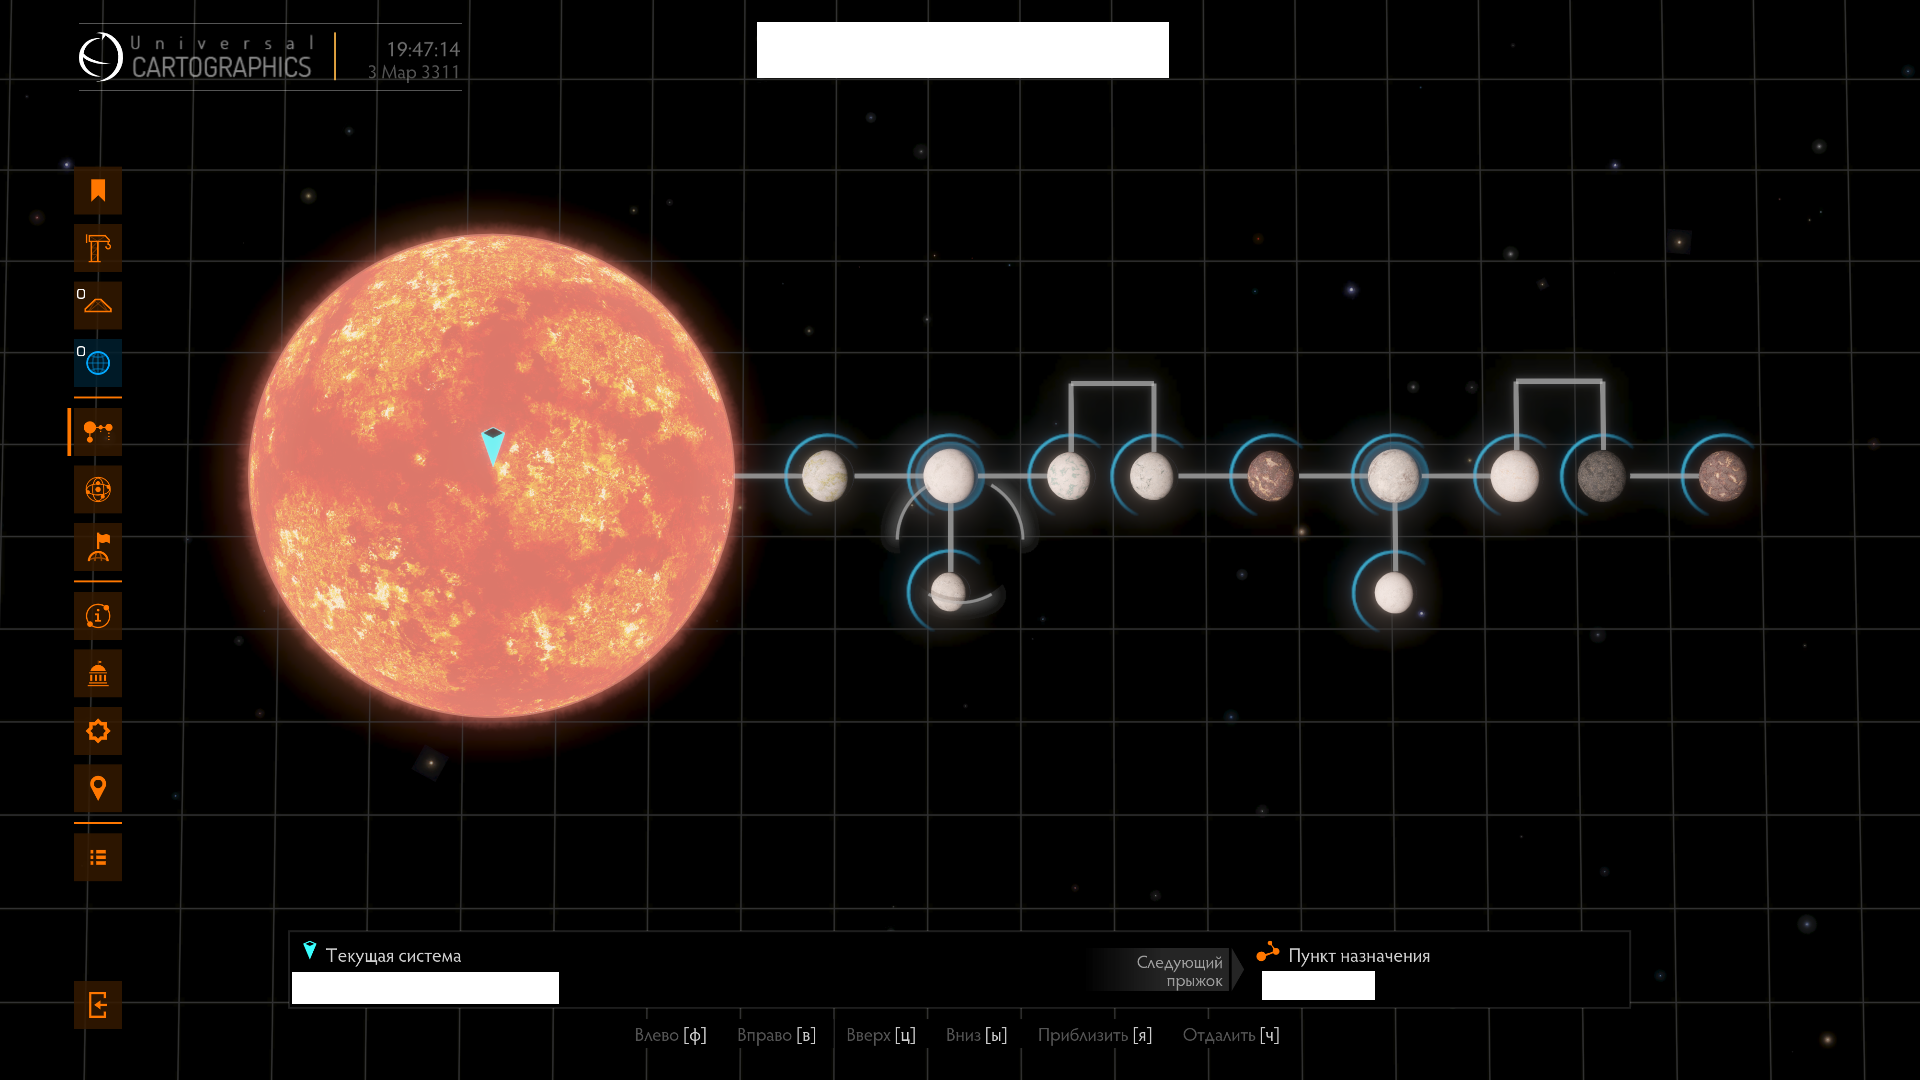
Task: Open the orrery orbit view icon
Action: pos(98,490)
